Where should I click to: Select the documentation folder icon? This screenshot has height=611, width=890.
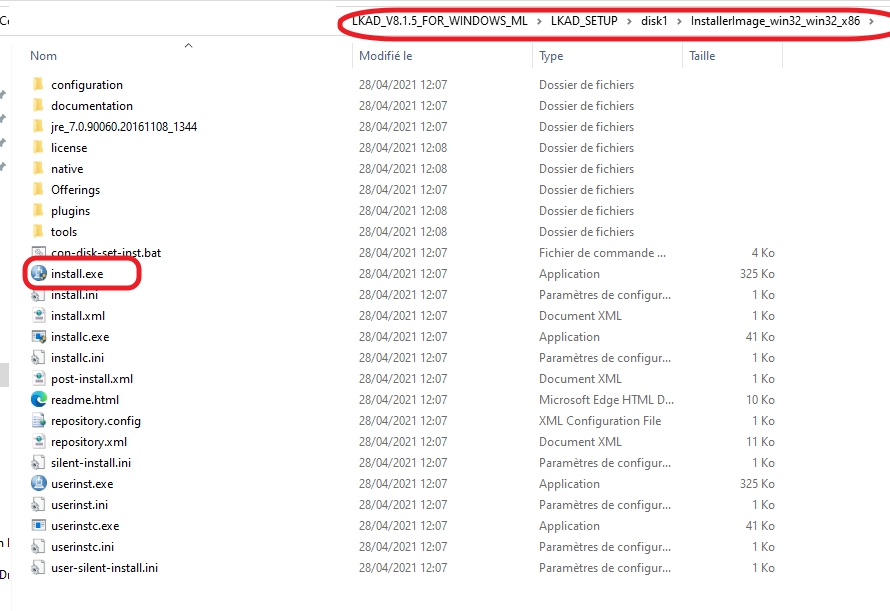click(38, 106)
